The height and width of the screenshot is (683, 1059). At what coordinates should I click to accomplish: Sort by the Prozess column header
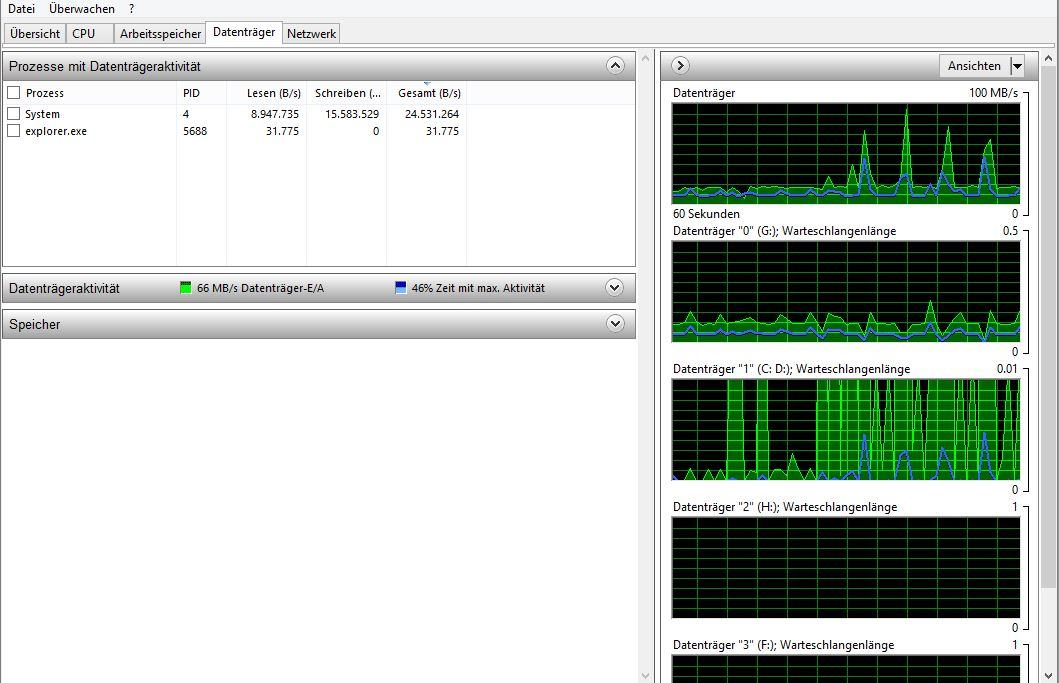click(45, 93)
